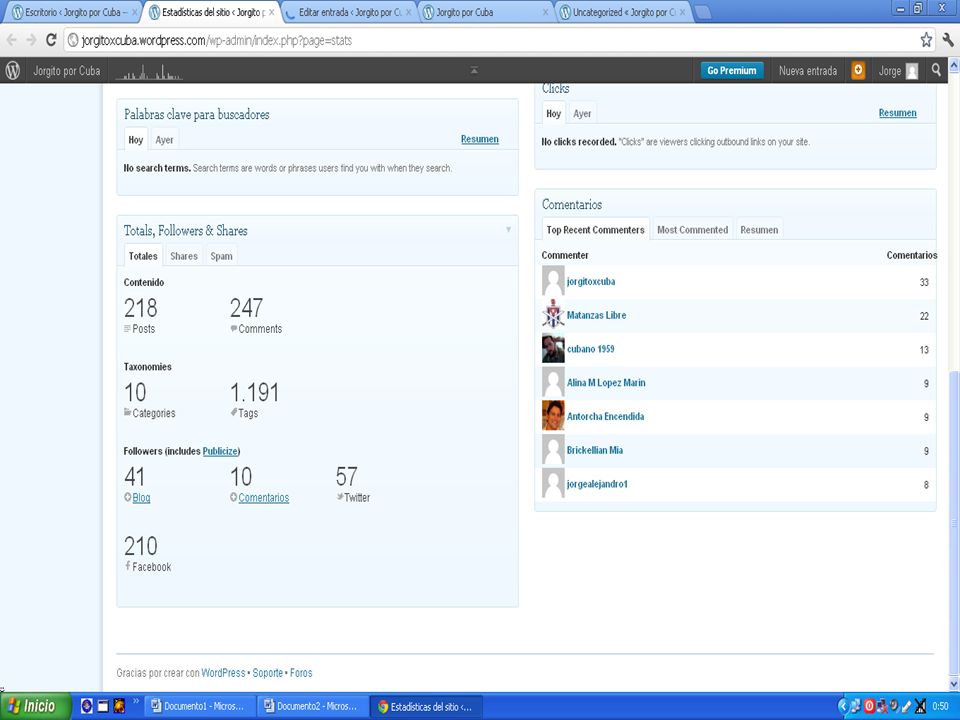This screenshot has width=960, height=720.
Task: Switch to the Editar entrada browser tab
Action: pos(350,12)
